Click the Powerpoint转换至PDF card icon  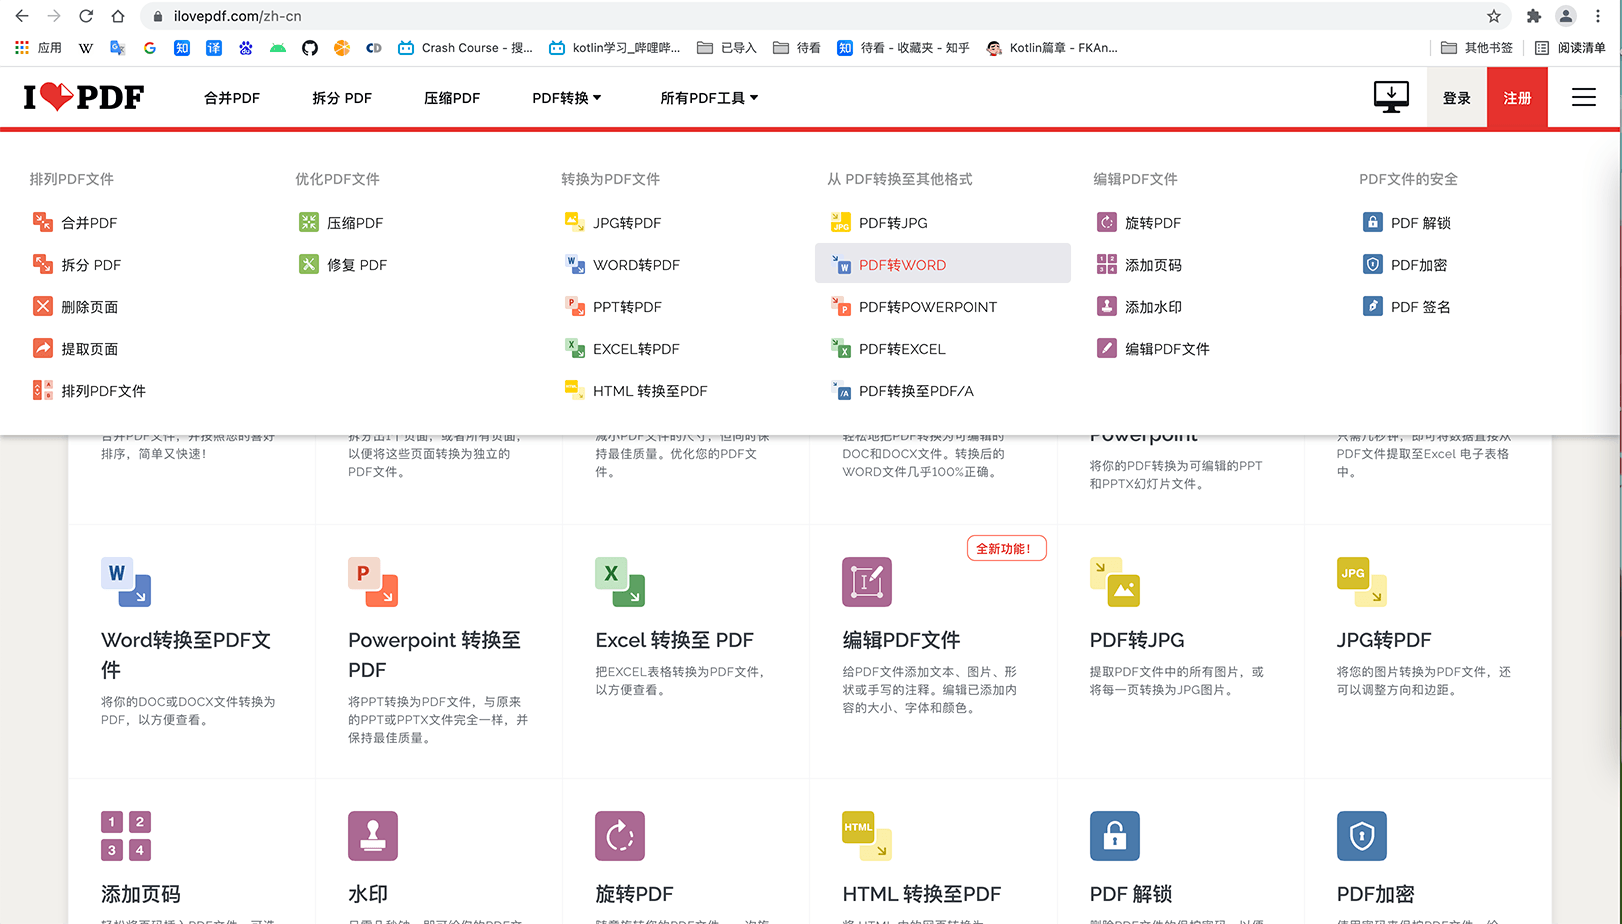click(373, 582)
